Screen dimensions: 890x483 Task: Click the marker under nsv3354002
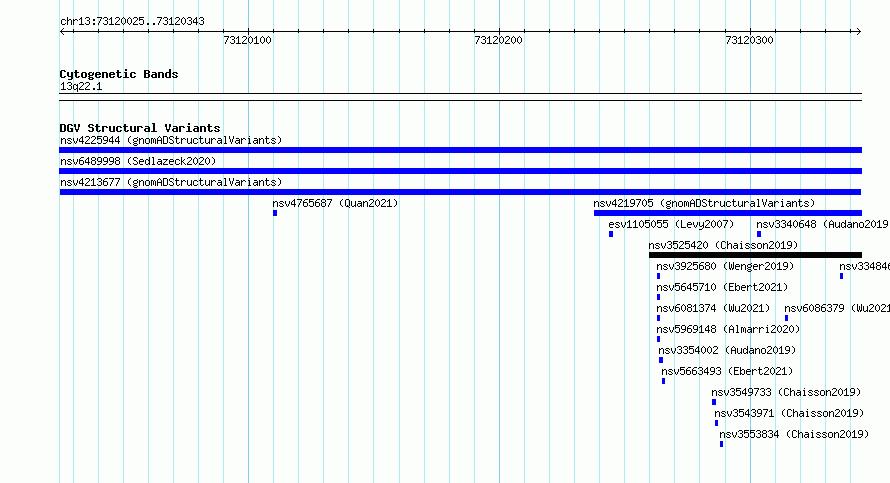[661, 360]
